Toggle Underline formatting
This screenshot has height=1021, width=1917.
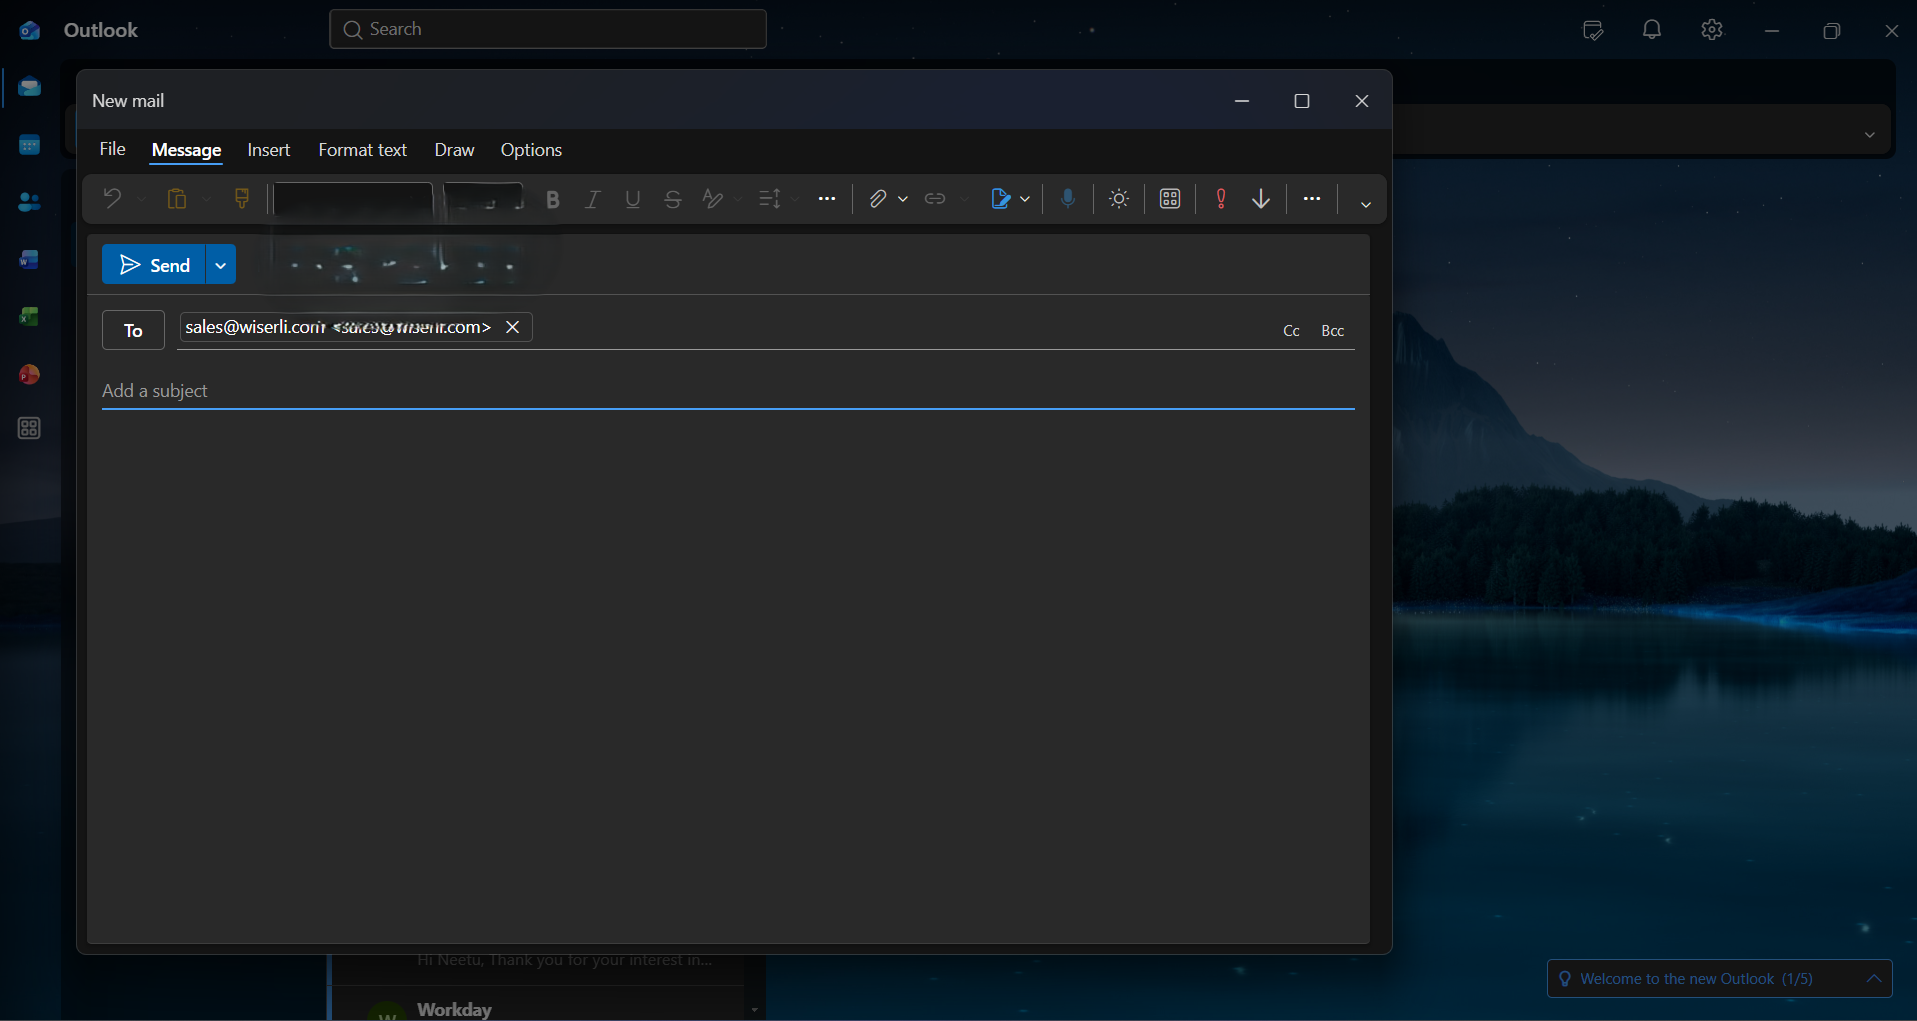[632, 199]
